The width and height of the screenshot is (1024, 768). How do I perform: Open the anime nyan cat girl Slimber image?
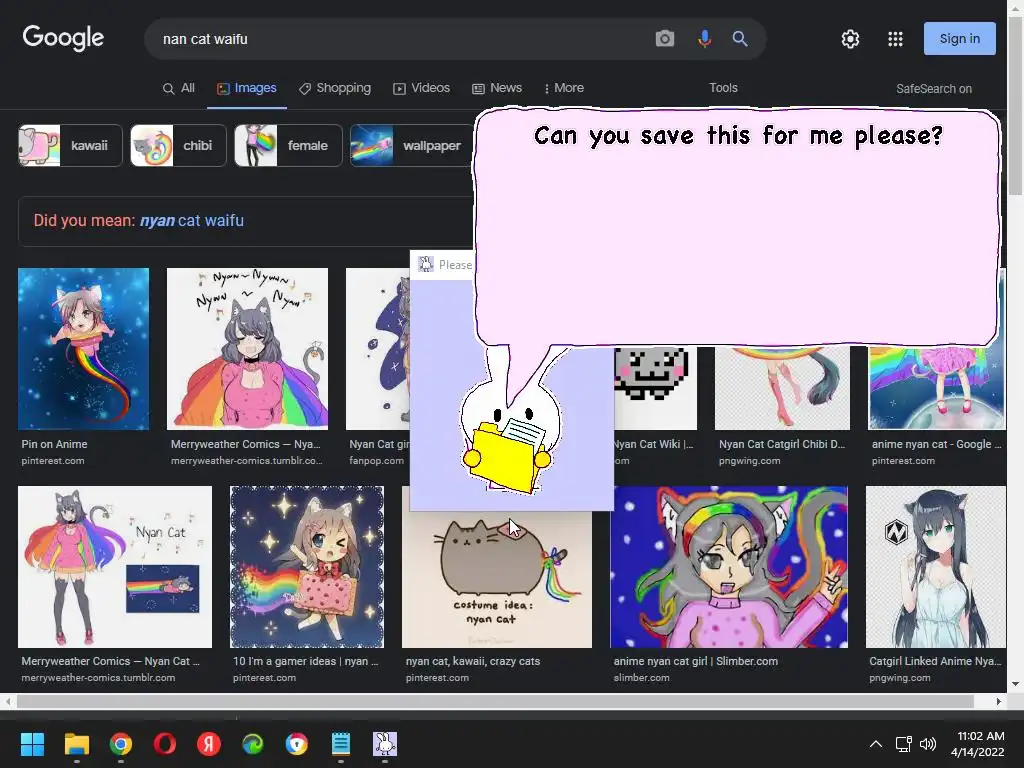click(729, 567)
